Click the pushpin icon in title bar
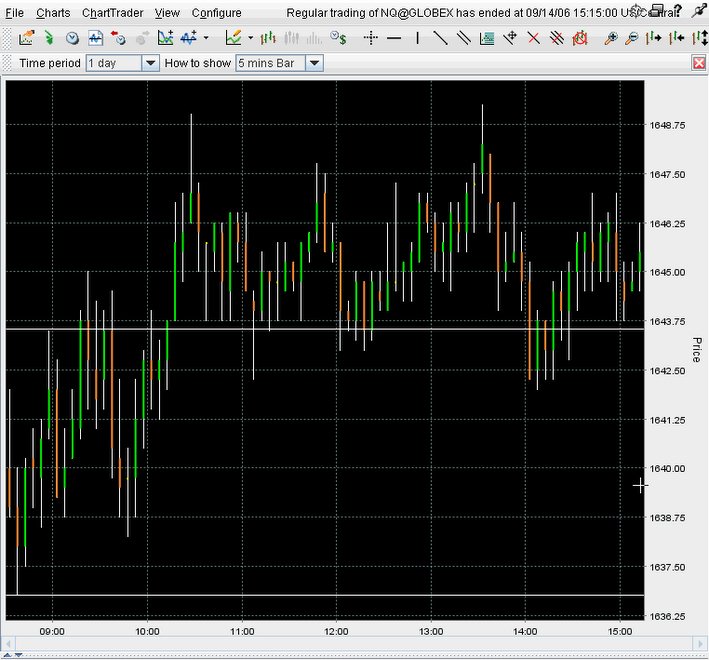709x660 pixels. 700,11
